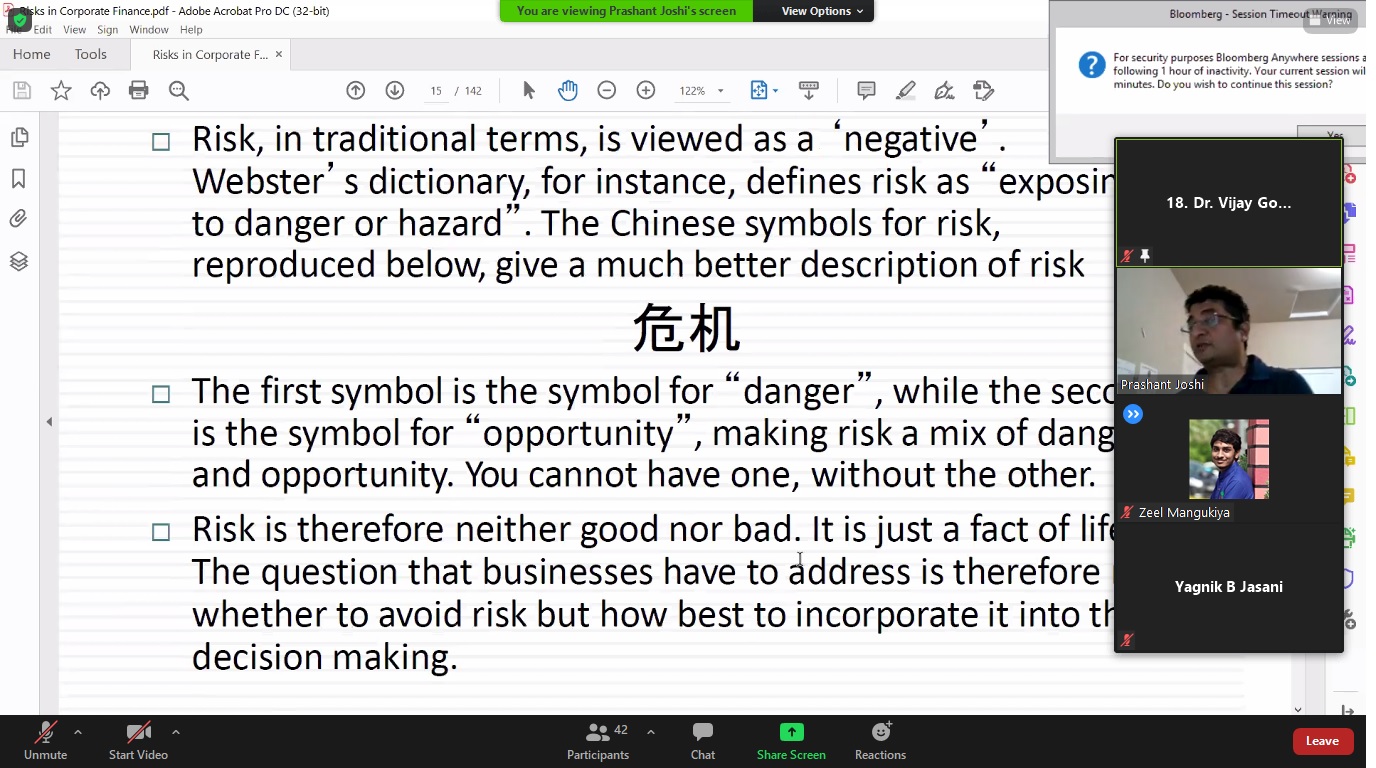
Task: Click the Unmute microphone button
Action: pos(45,742)
